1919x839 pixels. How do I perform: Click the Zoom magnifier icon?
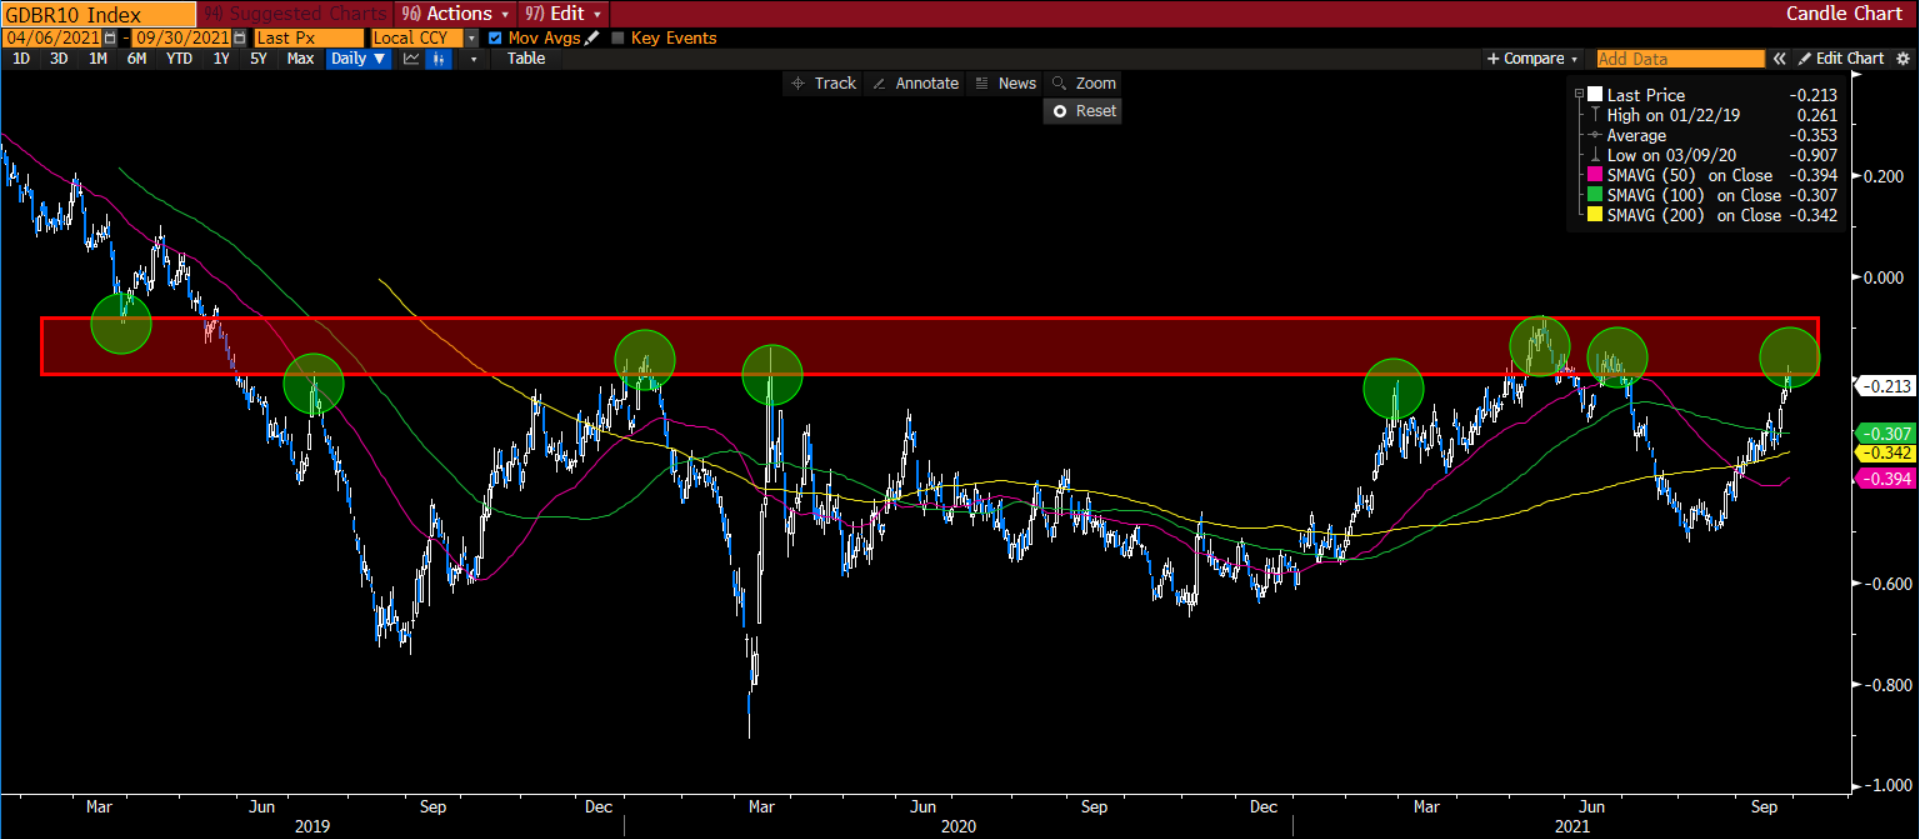coord(1059,84)
